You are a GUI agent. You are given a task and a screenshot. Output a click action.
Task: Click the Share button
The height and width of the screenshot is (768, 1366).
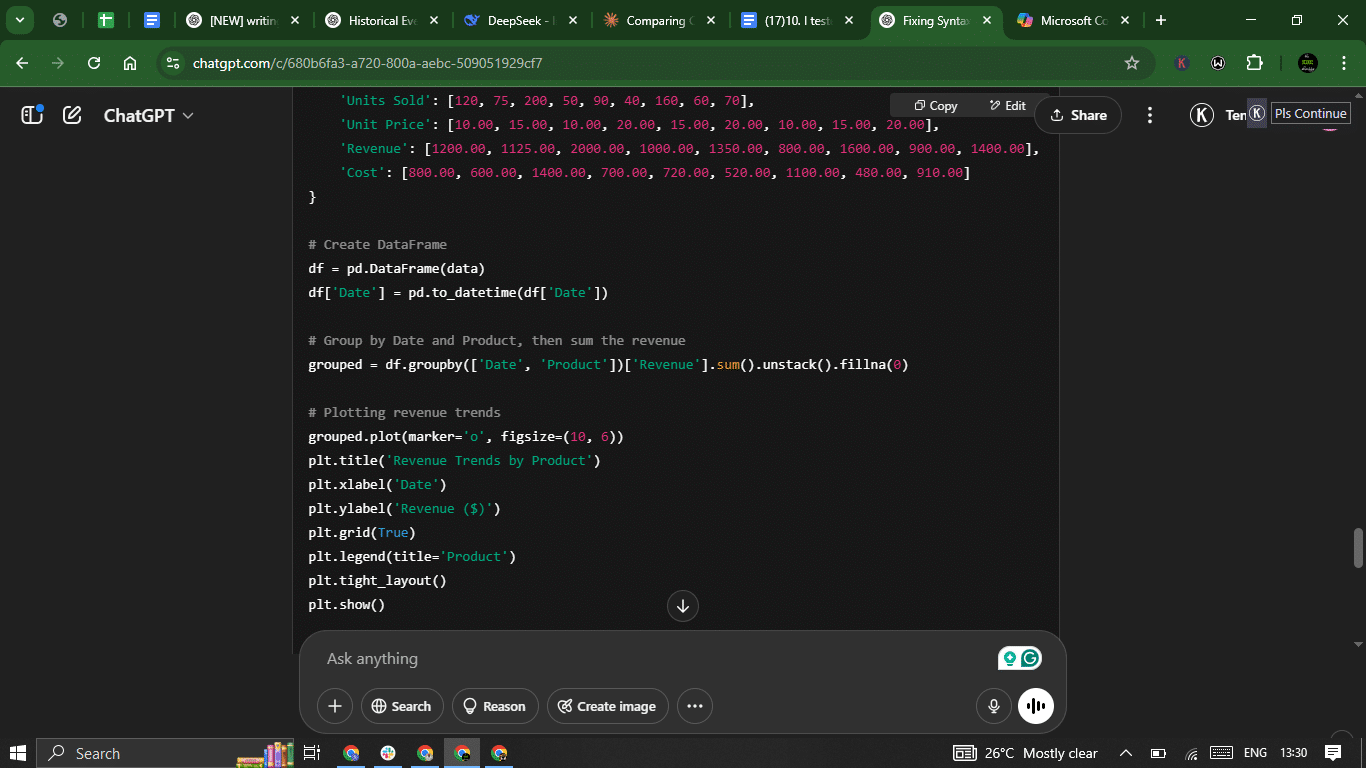pyautogui.click(x=1078, y=115)
